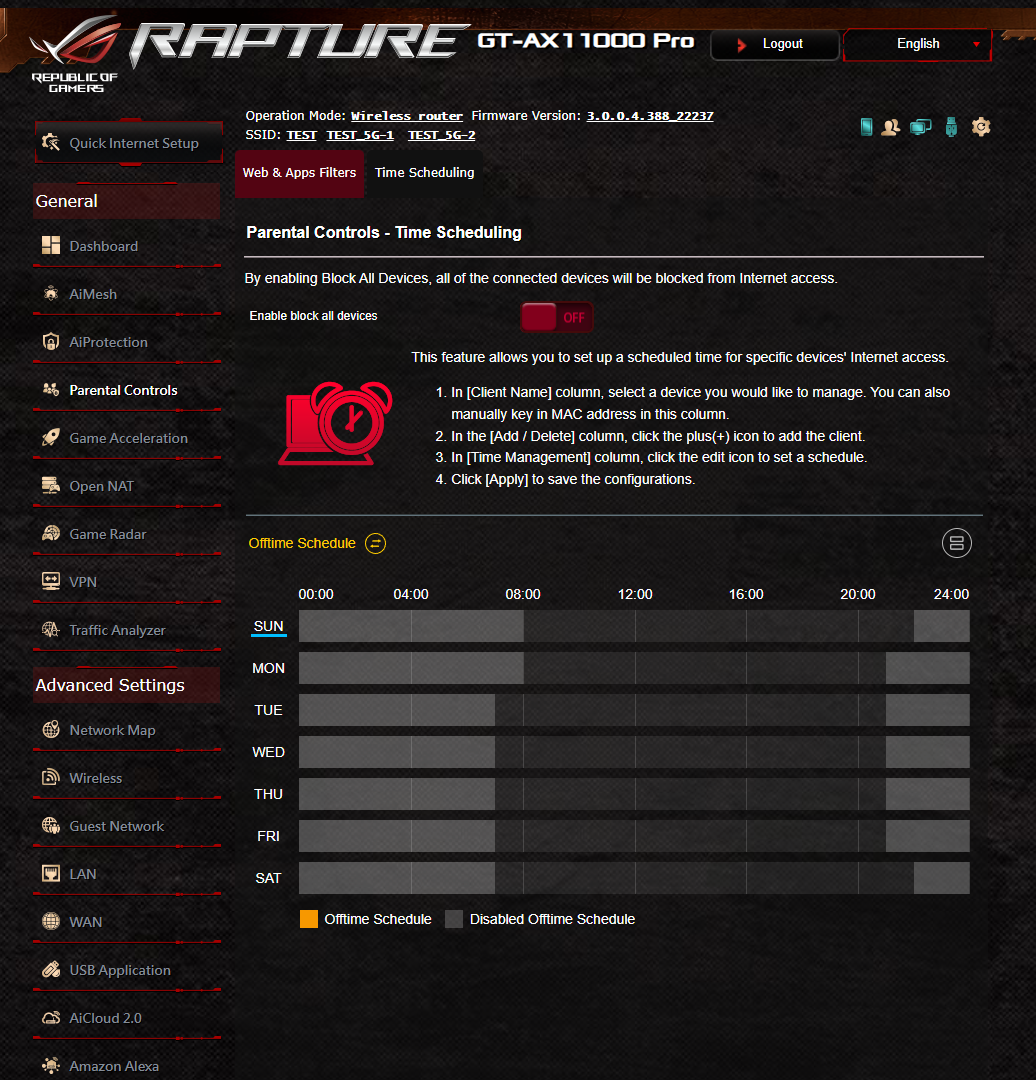Screen dimensions: 1036x1080
Task: Switch to the Web & Apps Filters tab
Action: point(300,173)
